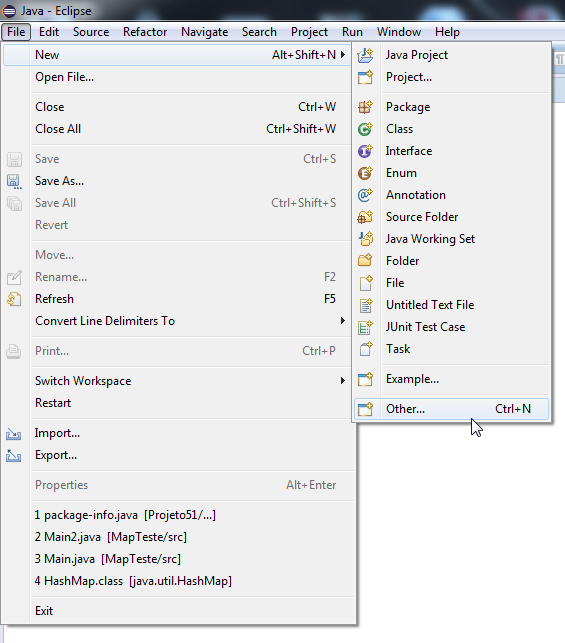565x643 pixels.
Task: Open the Window menu
Action: pyautogui.click(x=399, y=32)
